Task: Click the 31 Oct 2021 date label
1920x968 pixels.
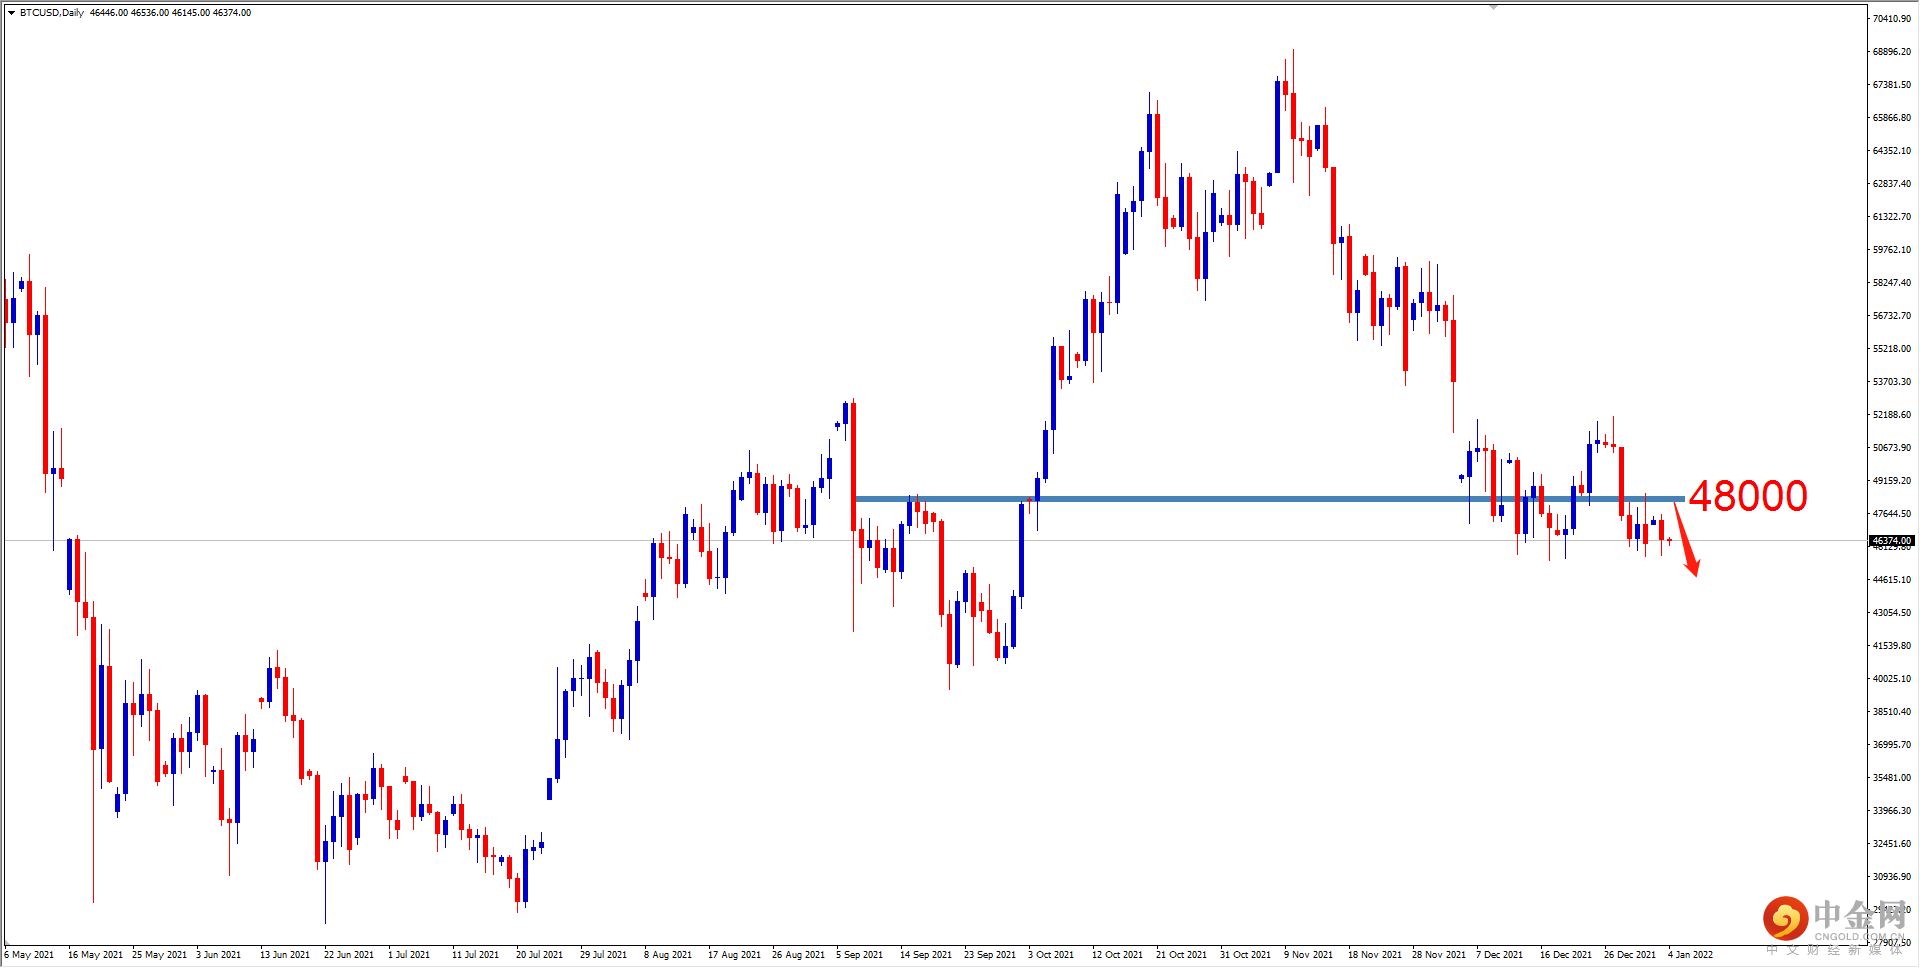Action: (x=1245, y=955)
